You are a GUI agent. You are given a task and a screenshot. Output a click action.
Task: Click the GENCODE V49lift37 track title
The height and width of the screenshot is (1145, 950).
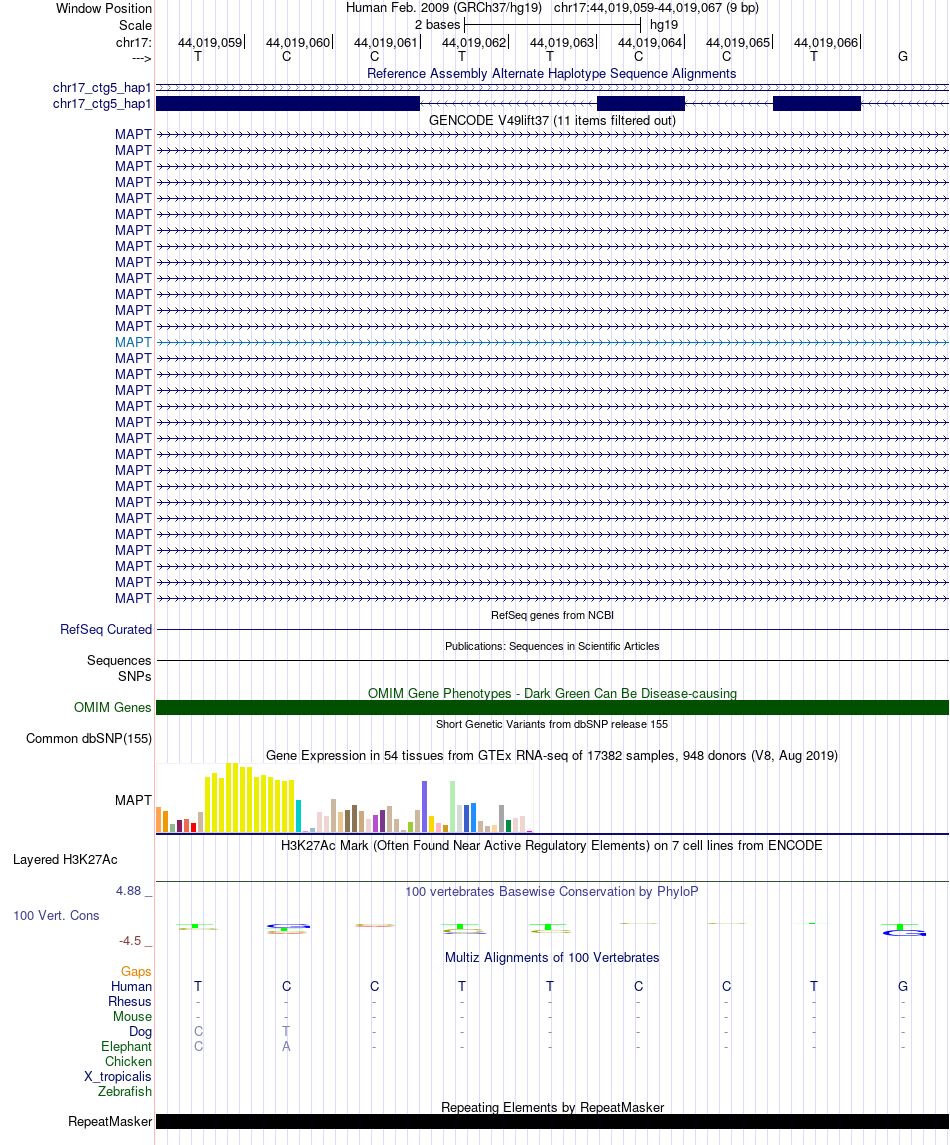552,120
